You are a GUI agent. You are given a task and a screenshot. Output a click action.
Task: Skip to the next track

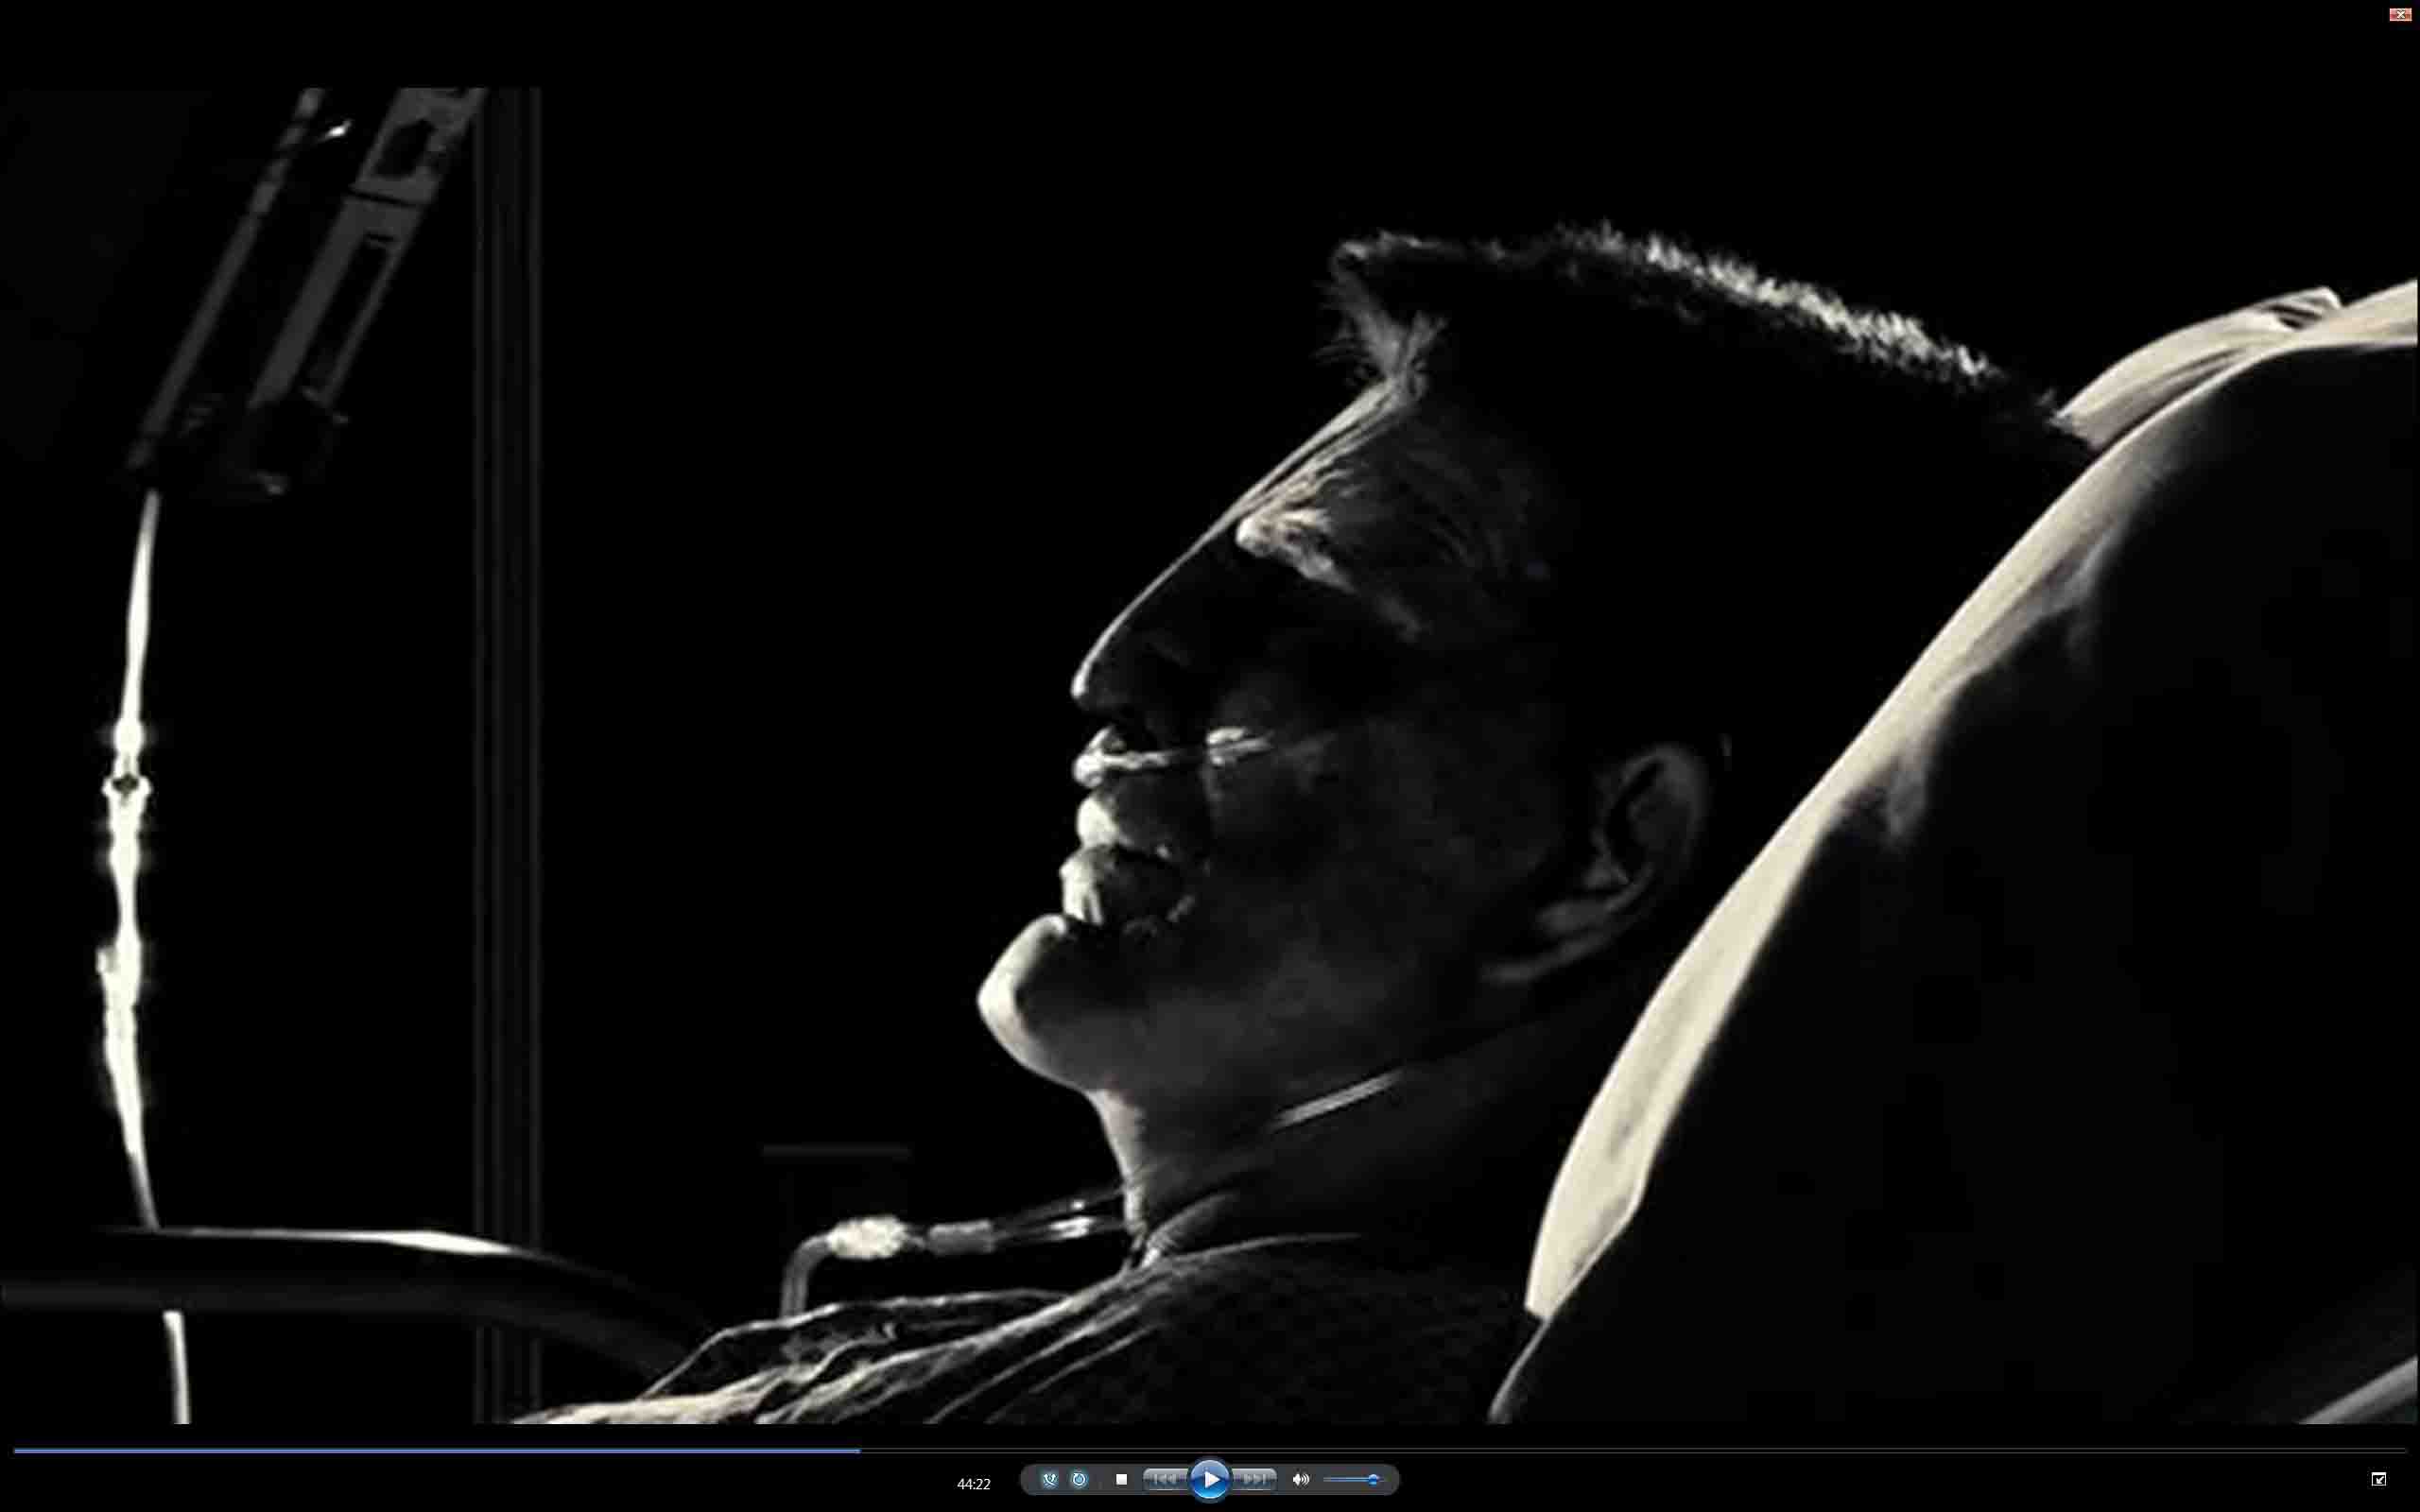(x=1254, y=1479)
